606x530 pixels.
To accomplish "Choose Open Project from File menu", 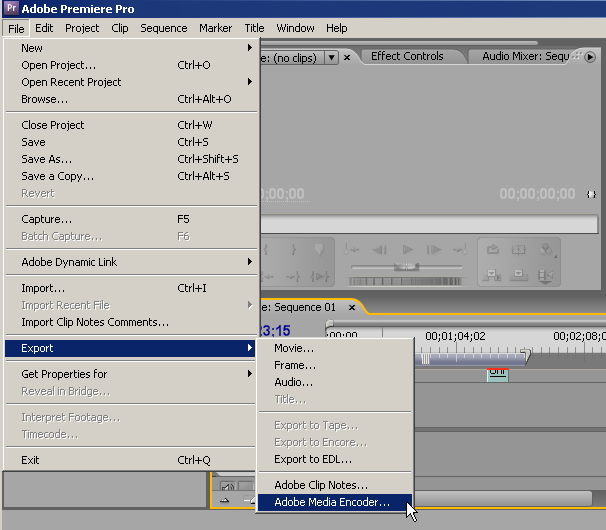I will click(x=131, y=65).
